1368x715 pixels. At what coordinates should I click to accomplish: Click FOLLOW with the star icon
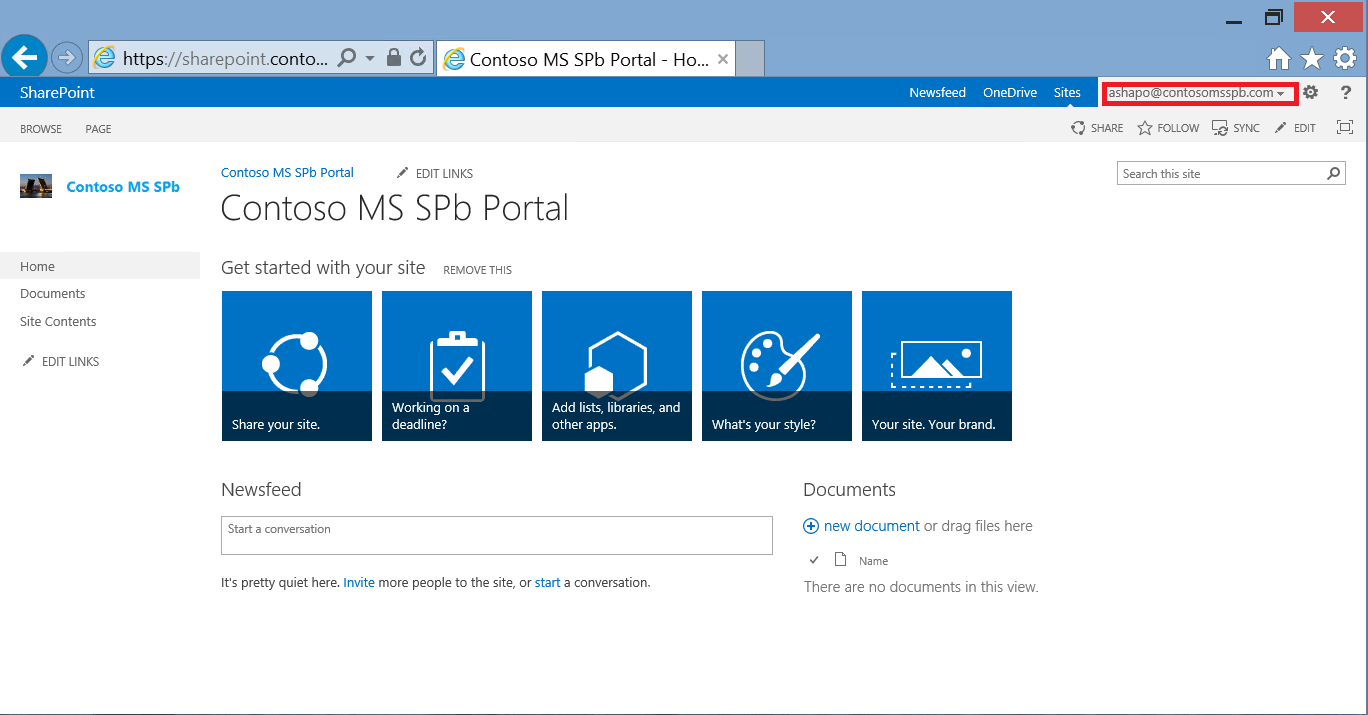click(x=1168, y=128)
